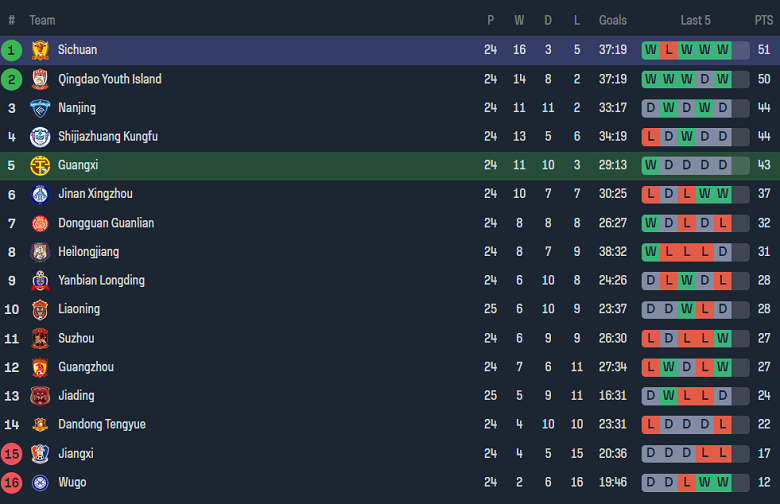Click Jiangxi's latest loss result box
780x504 pixels.
tap(723, 453)
